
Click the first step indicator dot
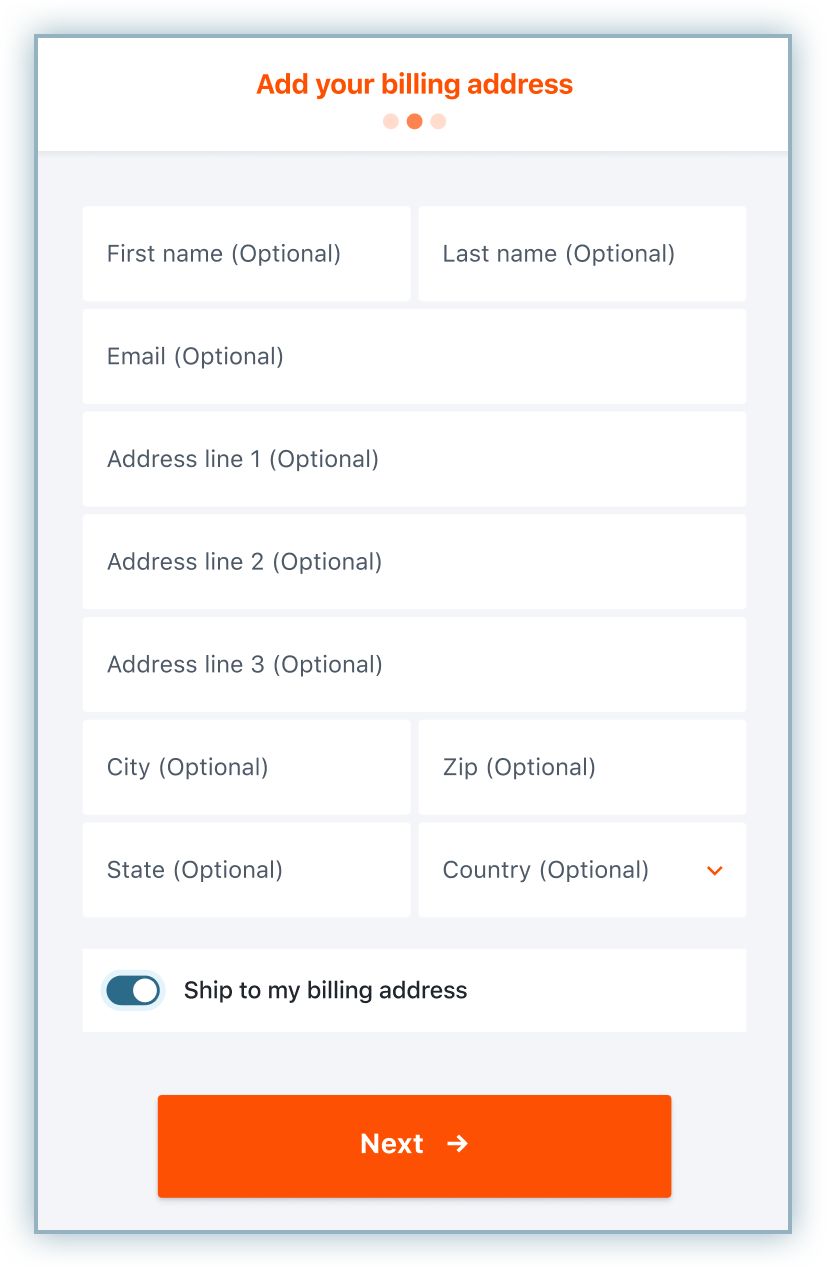point(391,122)
